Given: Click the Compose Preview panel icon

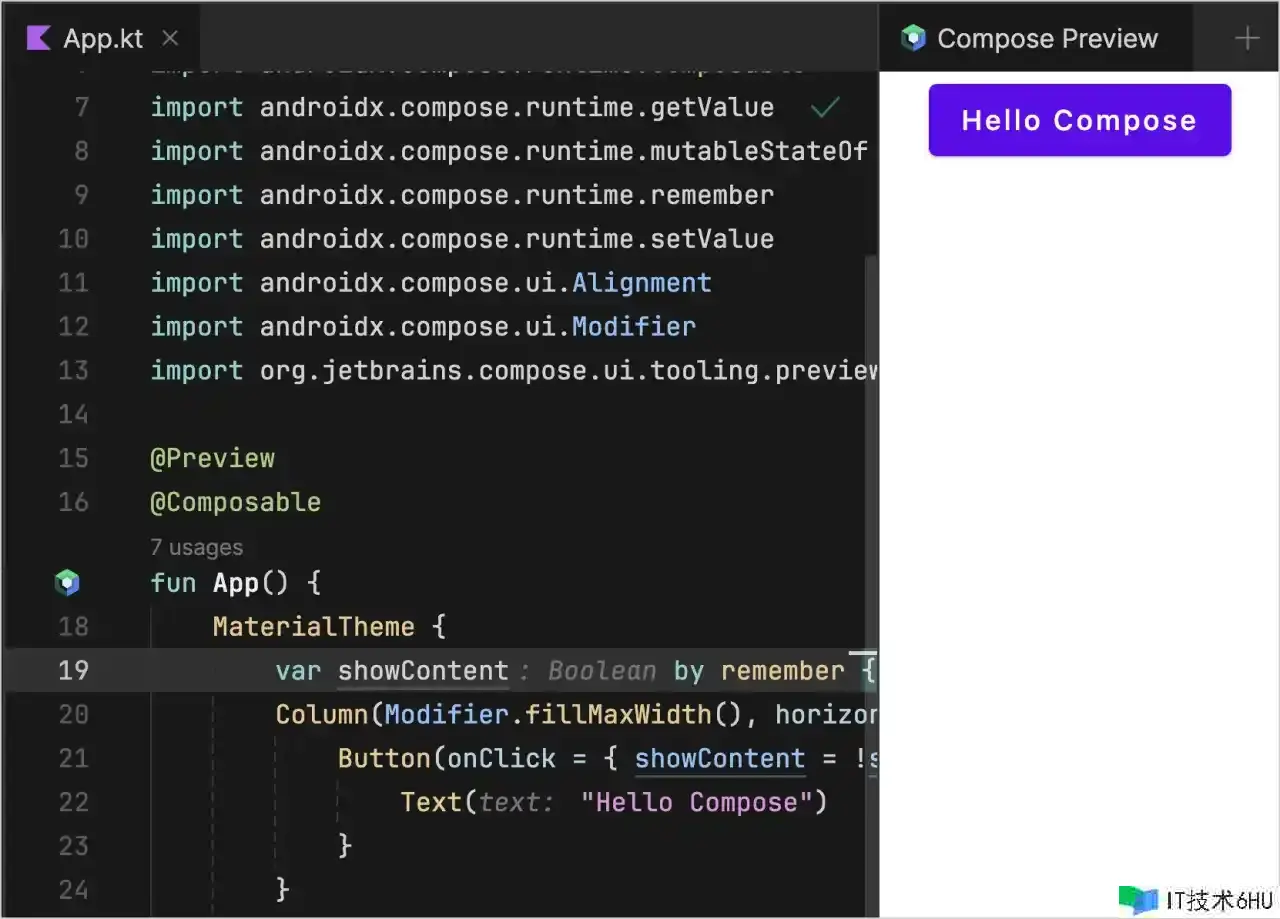Looking at the screenshot, I should pos(913,39).
